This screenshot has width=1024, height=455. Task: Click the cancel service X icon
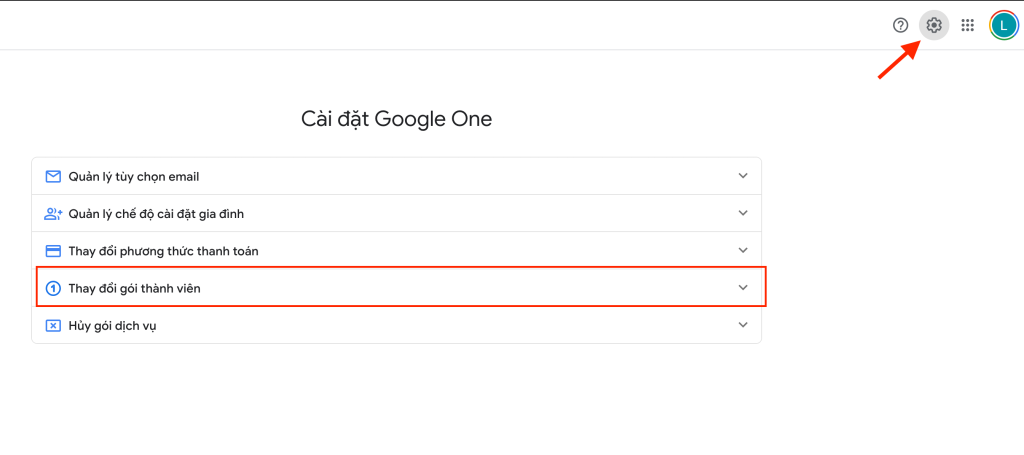pos(53,325)
